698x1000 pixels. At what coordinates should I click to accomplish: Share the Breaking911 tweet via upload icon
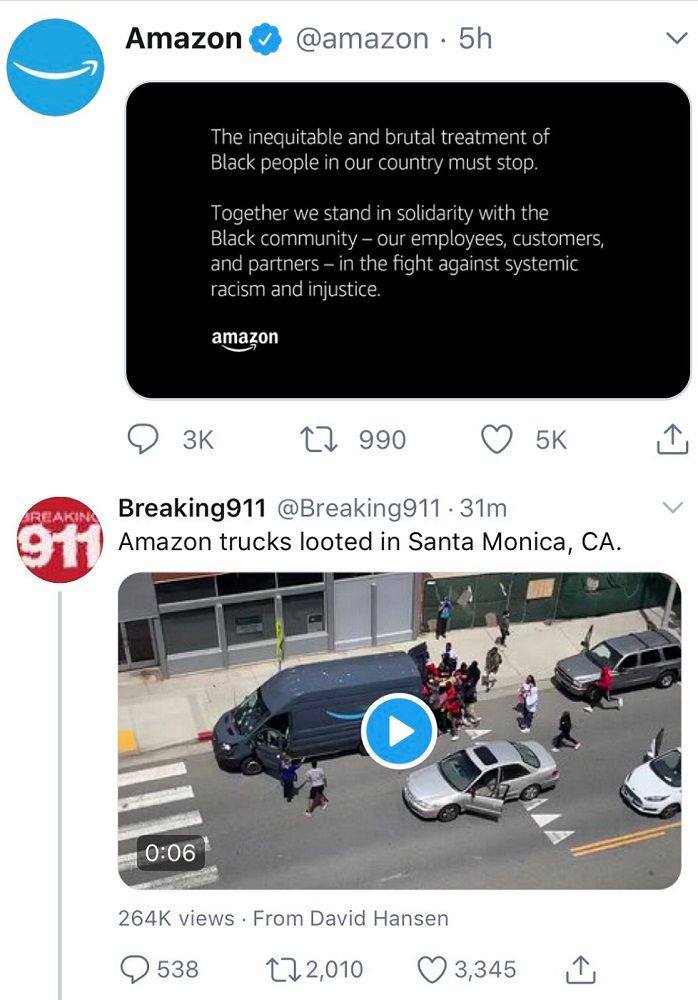pos(581,969)
